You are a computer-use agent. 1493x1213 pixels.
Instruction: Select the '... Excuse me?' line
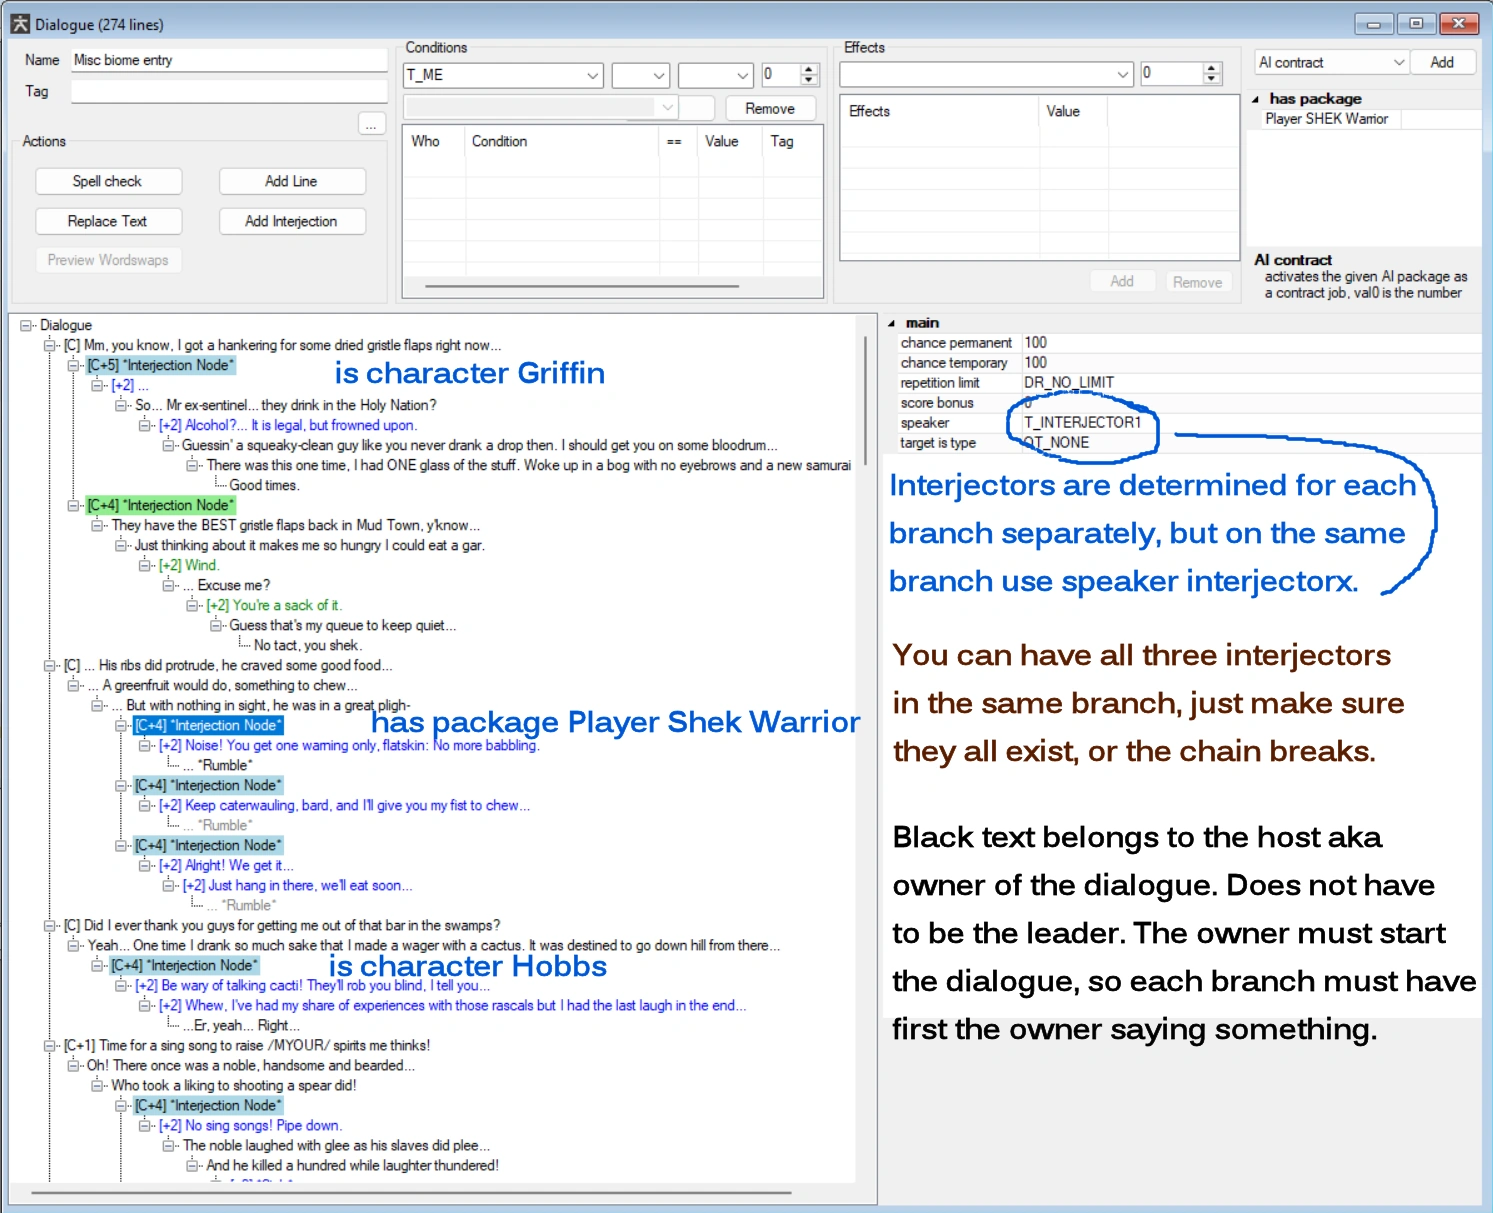click(227, 585)
